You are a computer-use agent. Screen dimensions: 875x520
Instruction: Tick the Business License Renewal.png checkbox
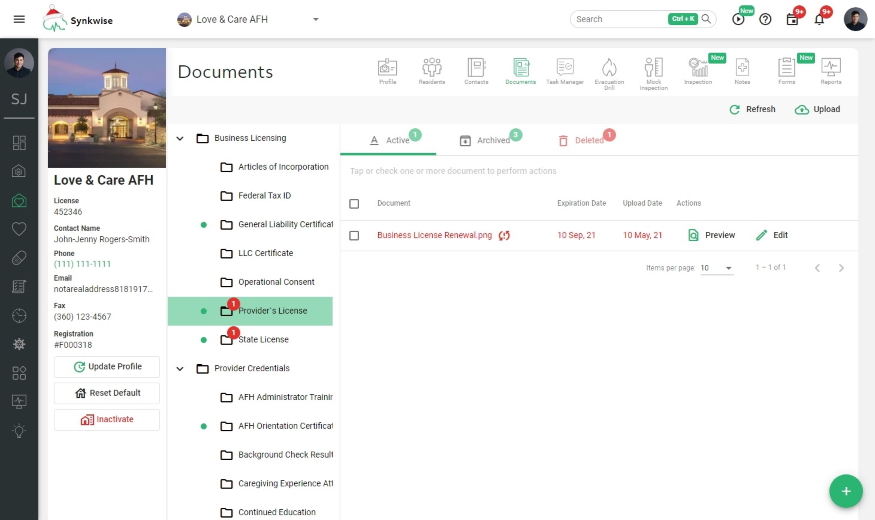pyautogui.click(x=354, y=236)
